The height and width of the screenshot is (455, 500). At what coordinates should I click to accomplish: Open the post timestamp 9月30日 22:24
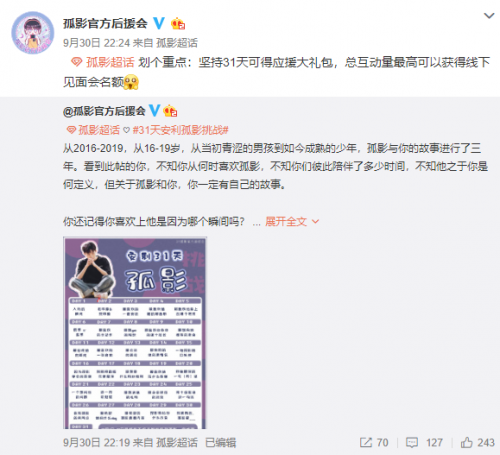pos(96,43)
